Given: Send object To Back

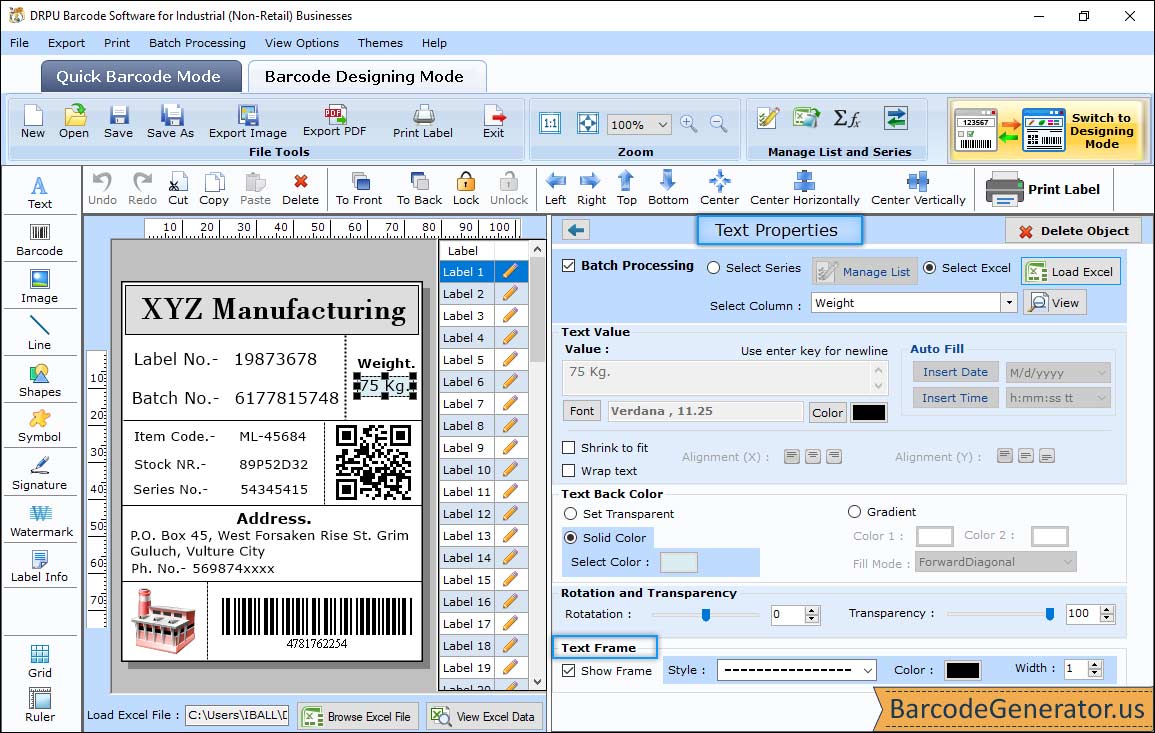Looking at the screenshot, I should pos(419,189).
